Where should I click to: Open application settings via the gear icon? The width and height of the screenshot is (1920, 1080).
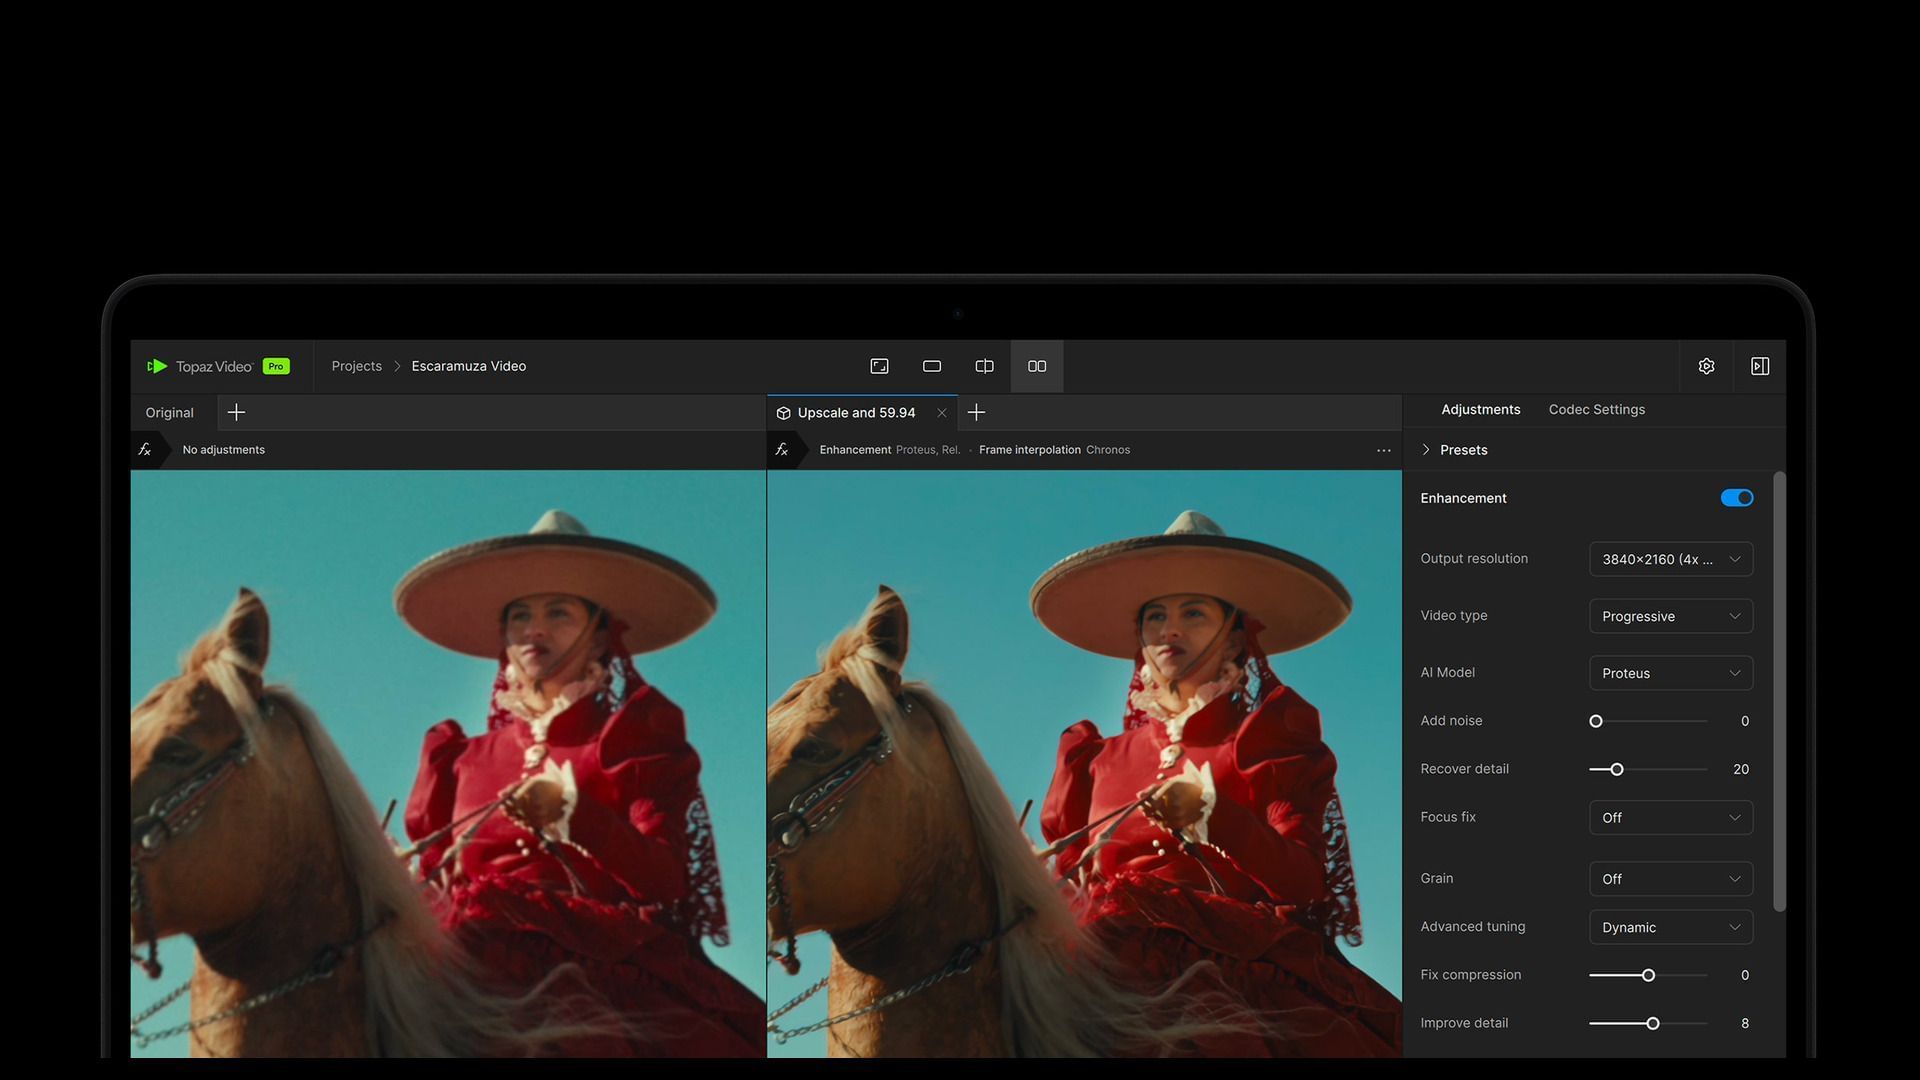(1706, 365)
